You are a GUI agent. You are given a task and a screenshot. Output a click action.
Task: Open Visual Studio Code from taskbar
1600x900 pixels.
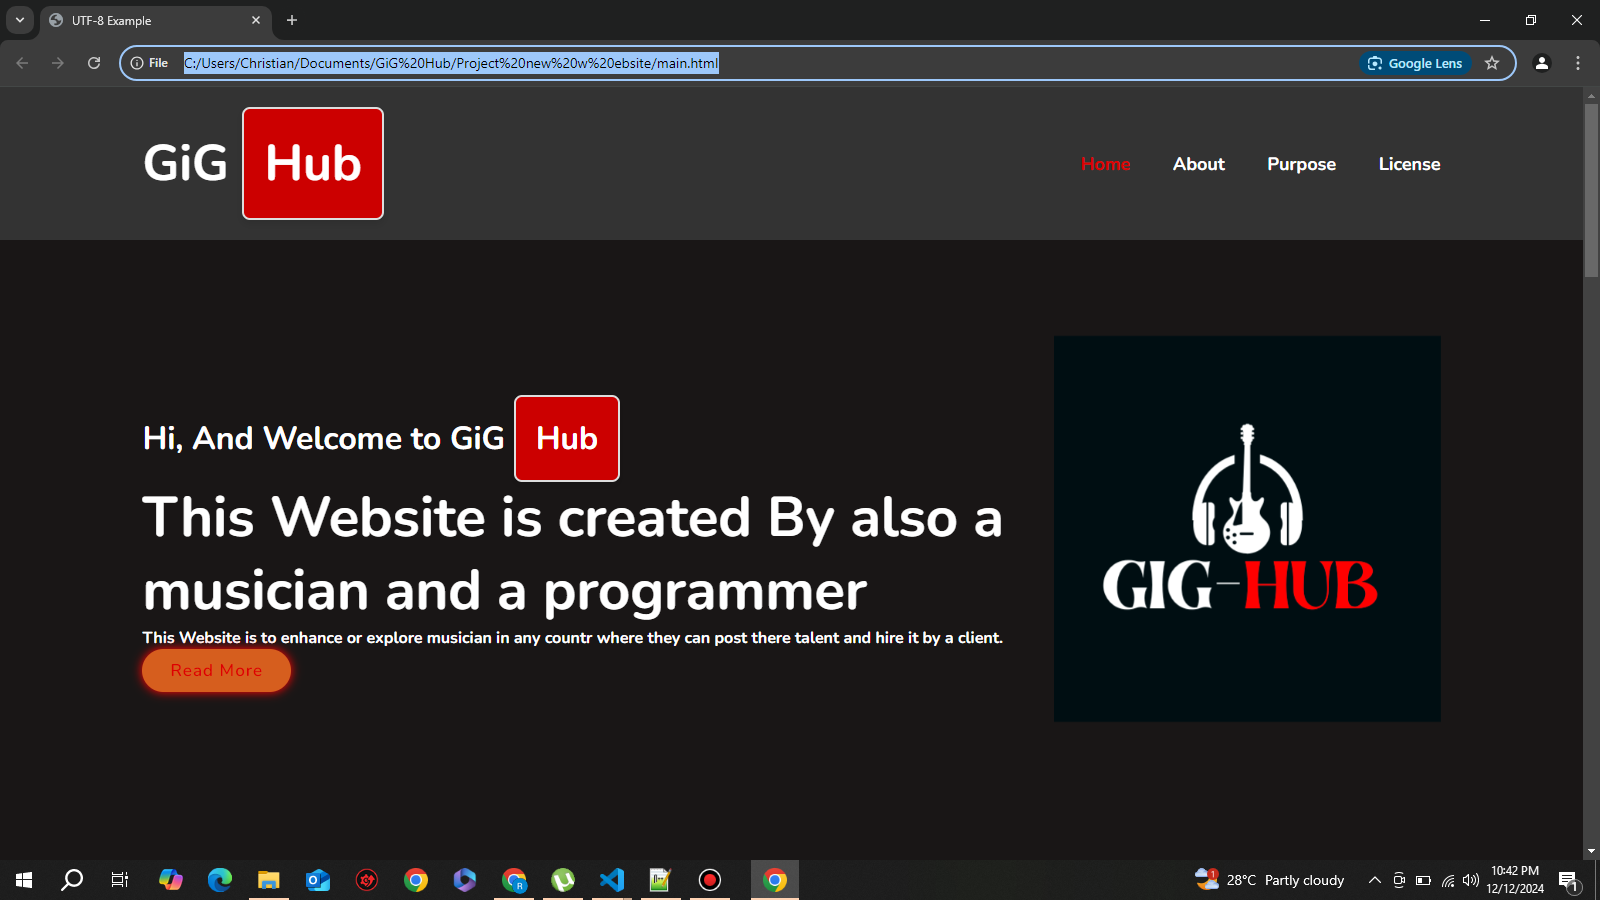(x=611, y=880)
